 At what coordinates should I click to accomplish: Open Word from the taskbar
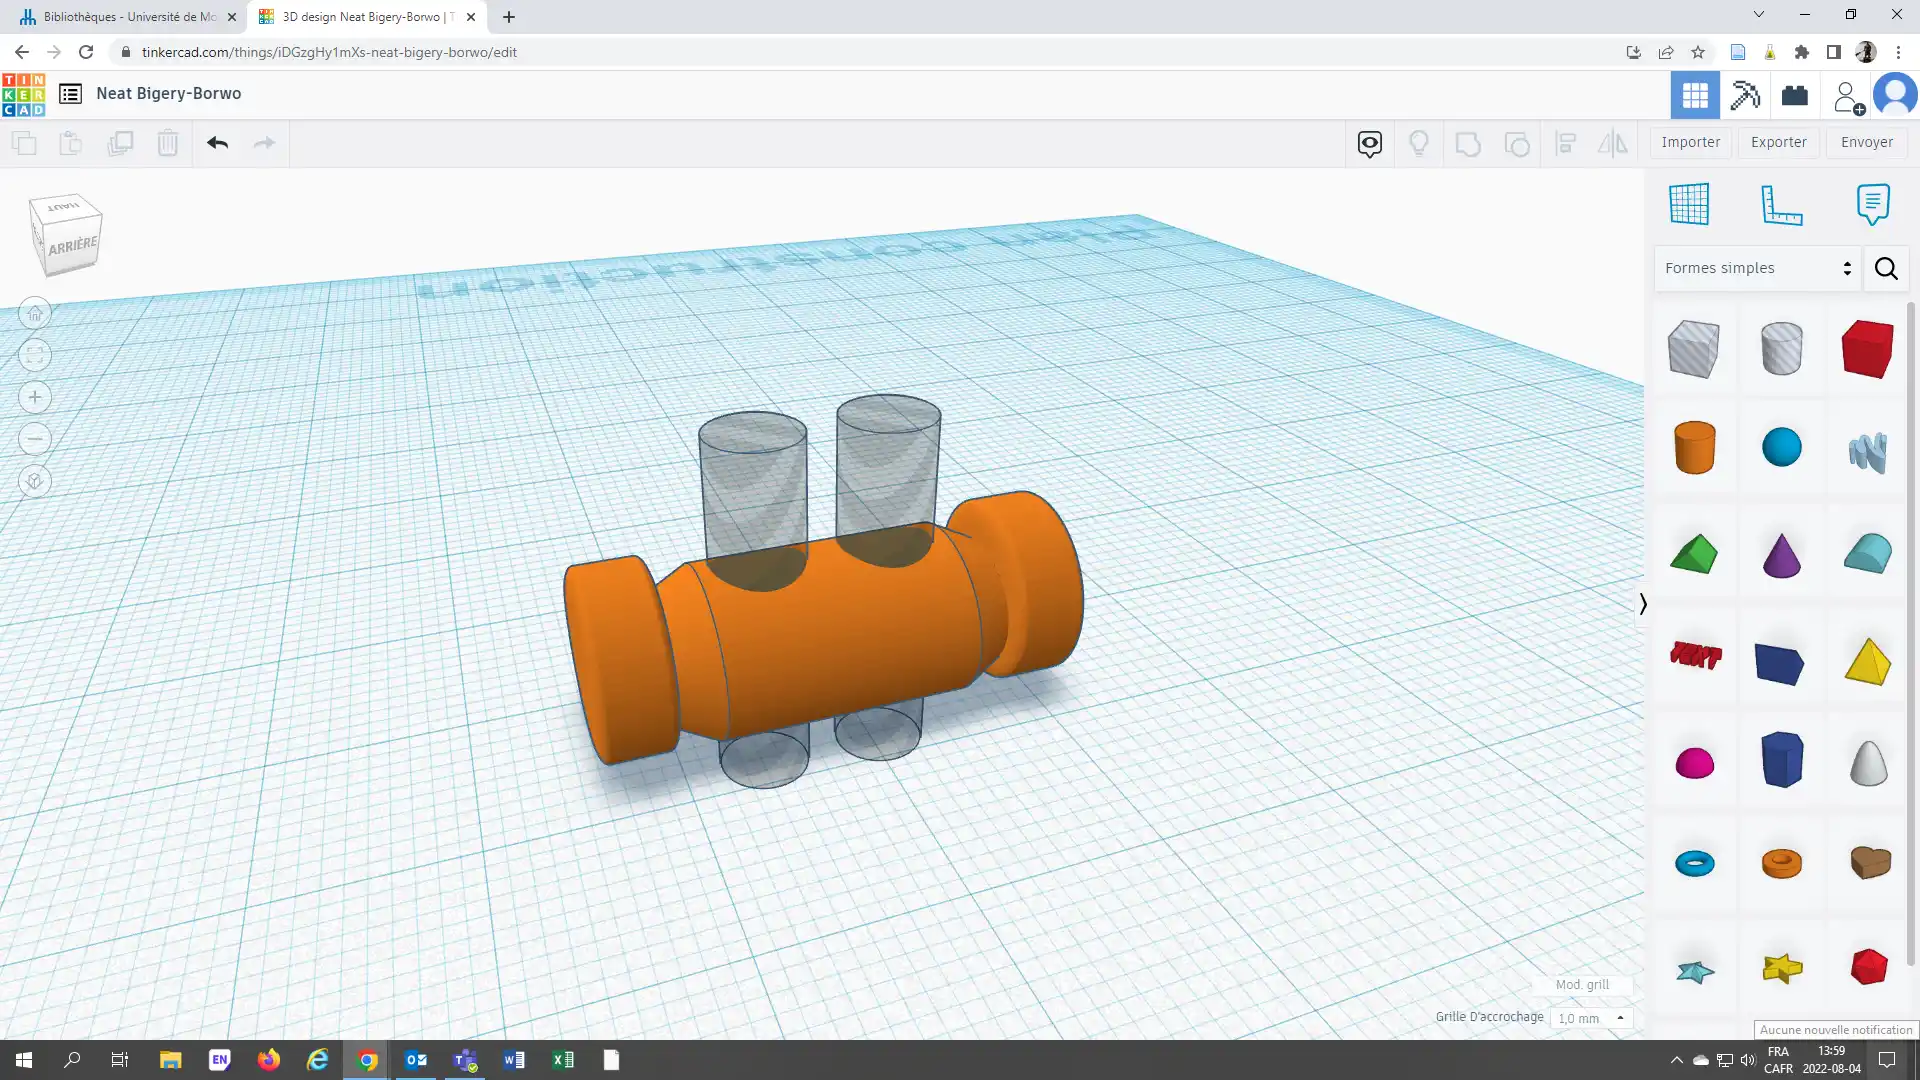click(x=514, y=1060)
